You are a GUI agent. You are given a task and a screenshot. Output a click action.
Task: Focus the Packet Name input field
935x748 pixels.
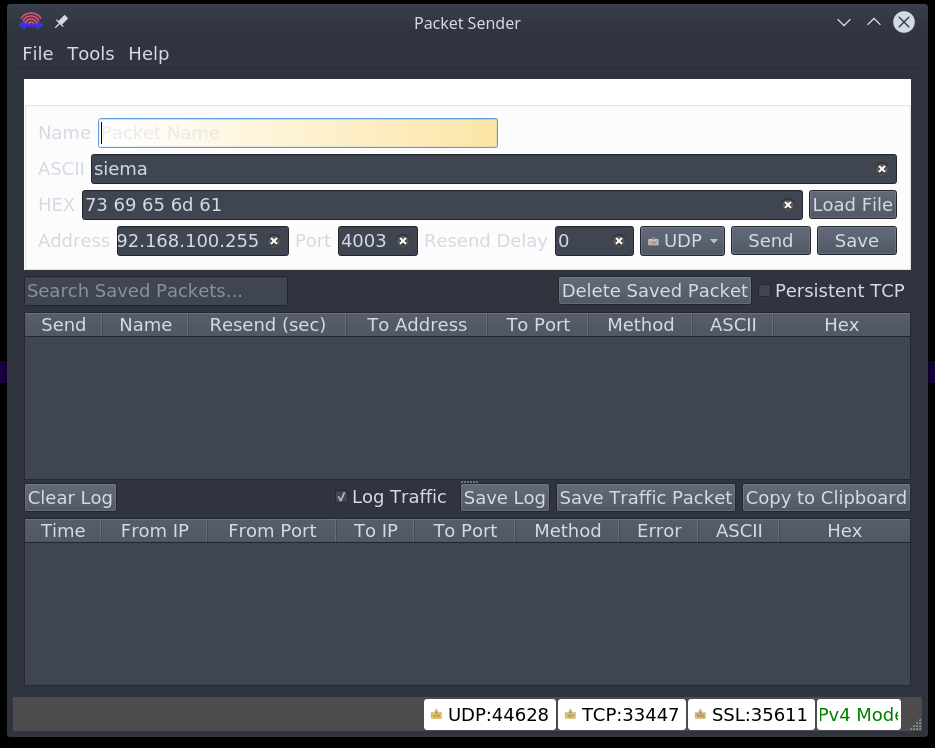tap(298, 133)
